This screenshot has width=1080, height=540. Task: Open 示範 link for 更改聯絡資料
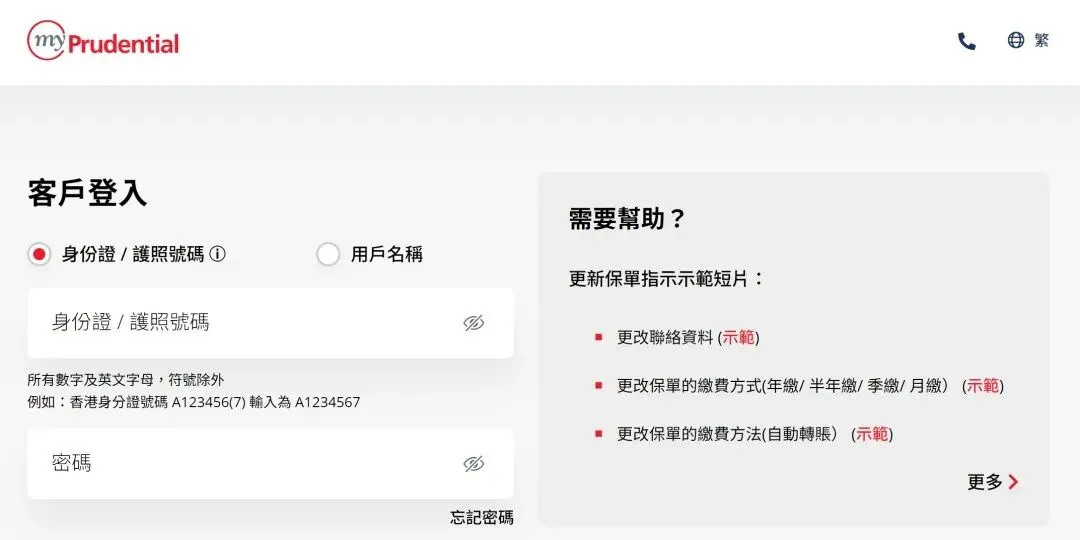click(x=738, y=338)
